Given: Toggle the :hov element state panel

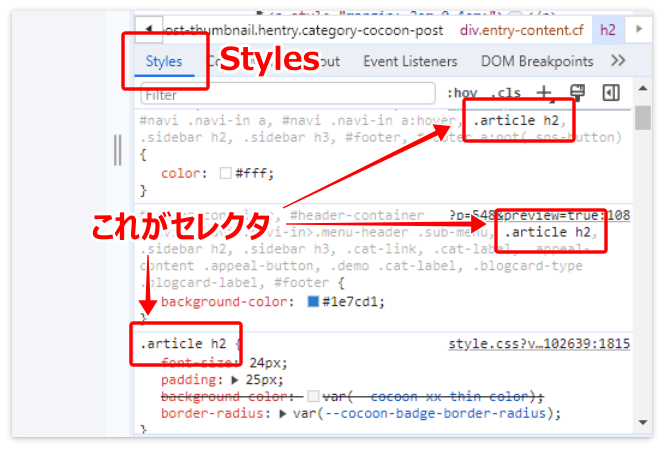Looking at the screenshot, I should [462, 93].
